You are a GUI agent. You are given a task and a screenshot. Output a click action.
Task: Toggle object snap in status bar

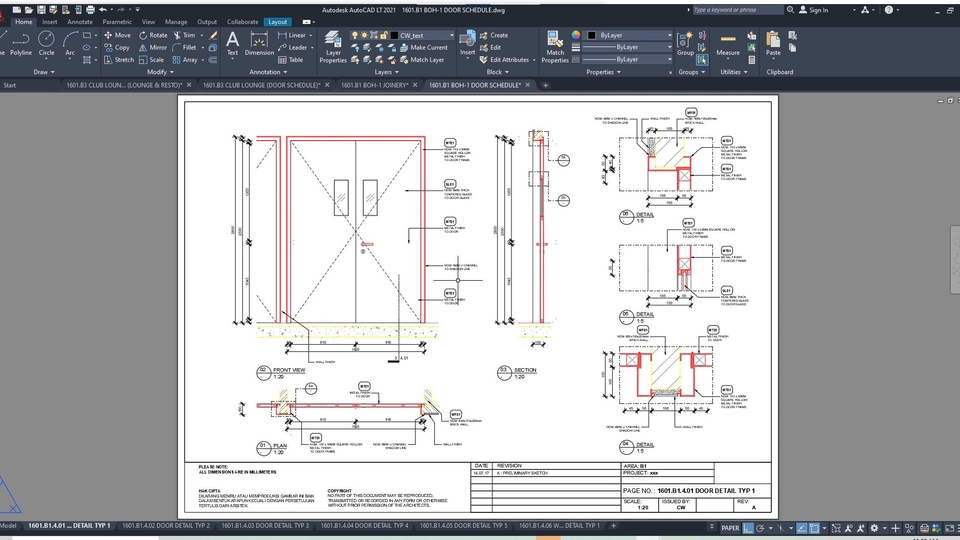(814, 528)
